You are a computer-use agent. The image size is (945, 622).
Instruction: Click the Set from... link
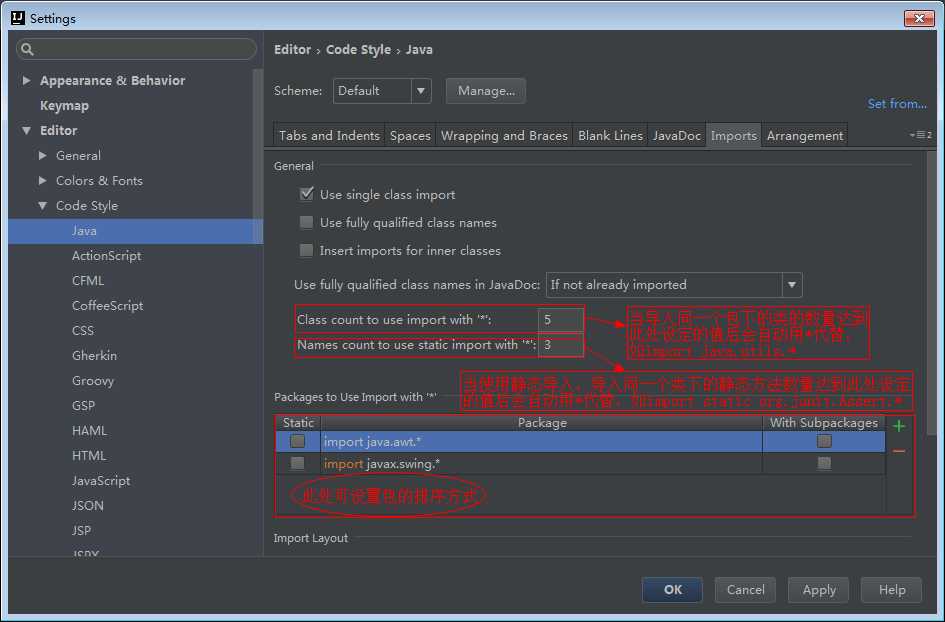(897, 104)
